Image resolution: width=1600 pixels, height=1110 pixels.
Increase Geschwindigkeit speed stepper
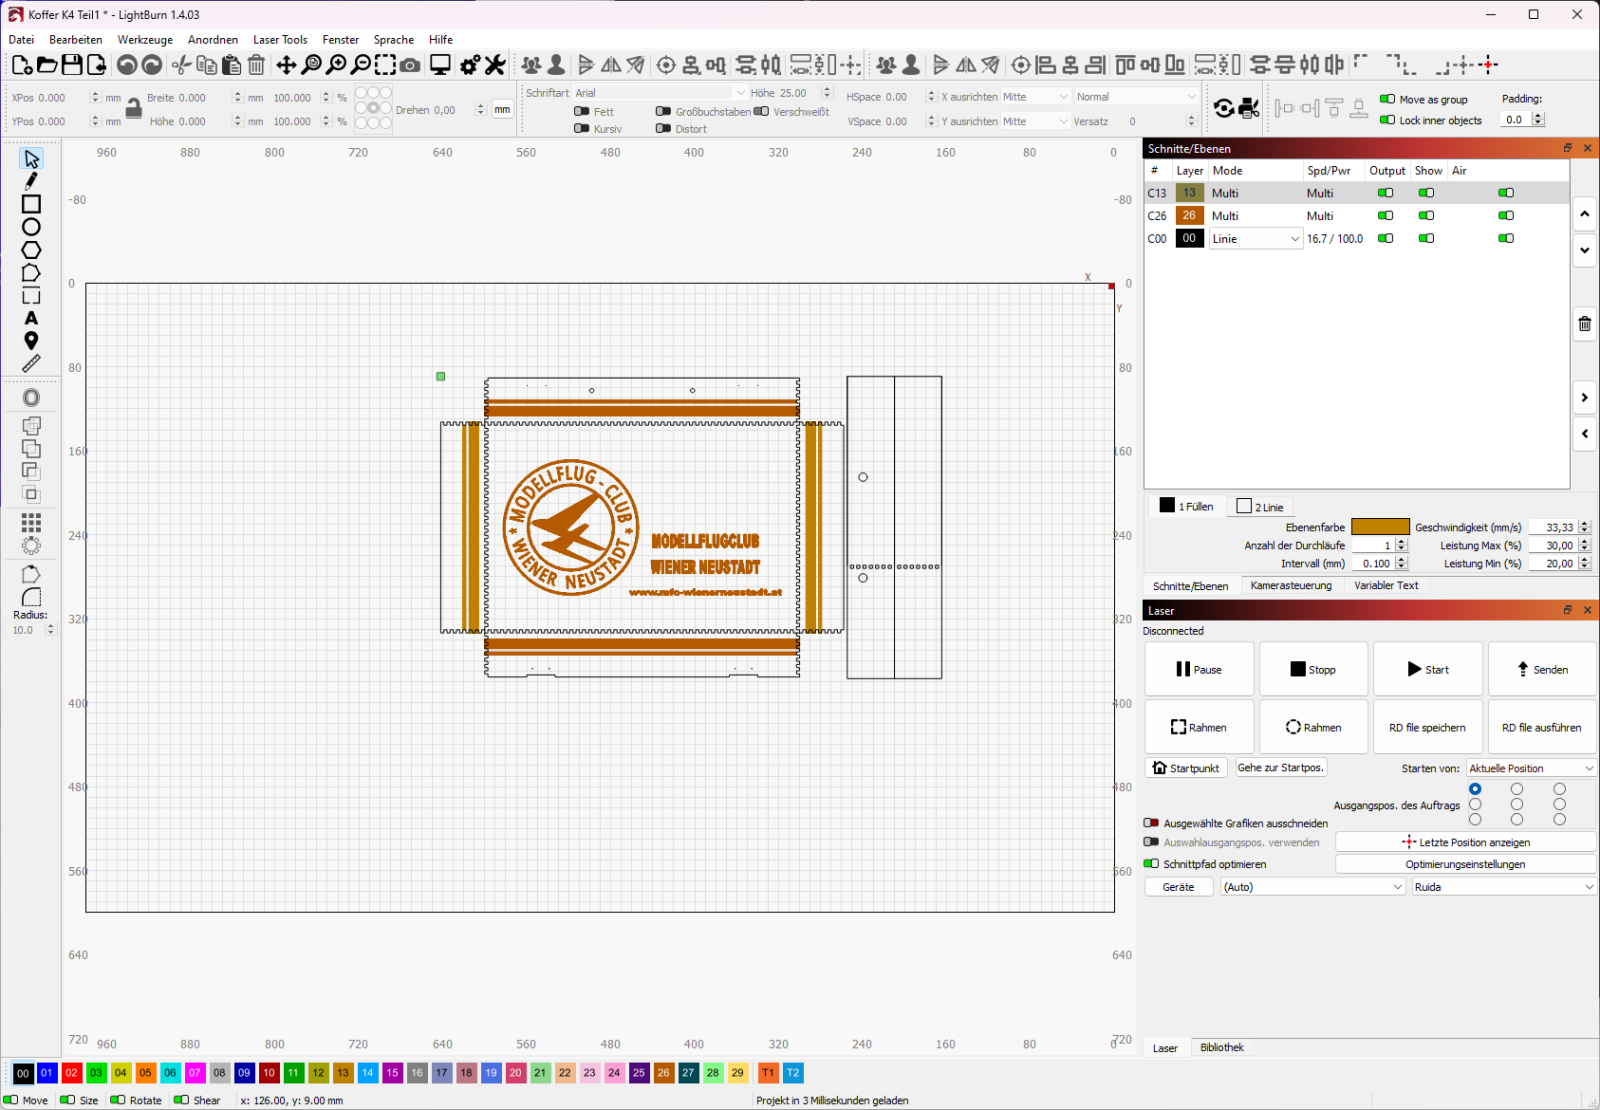point(1584,524)
